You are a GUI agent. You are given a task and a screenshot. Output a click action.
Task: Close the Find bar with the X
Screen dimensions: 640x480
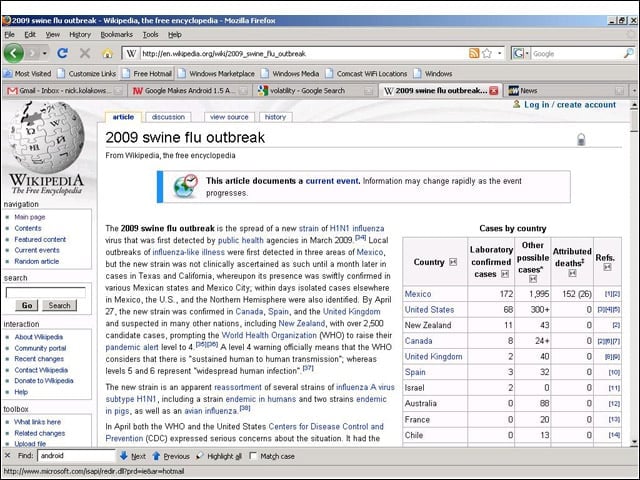[7, 456]
